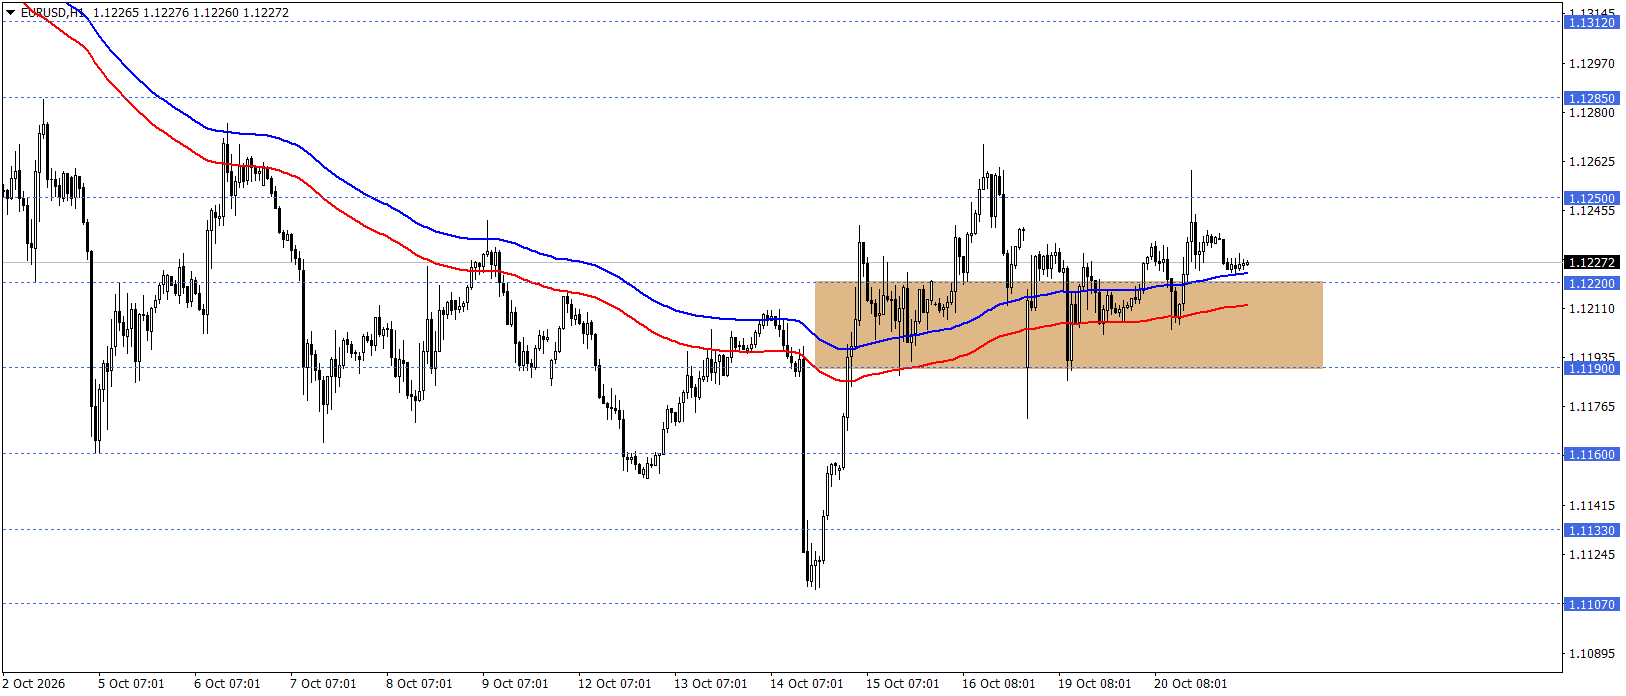
Task: Select the 1.11900 horizontal level label
Action: [x=1591, y=368]
